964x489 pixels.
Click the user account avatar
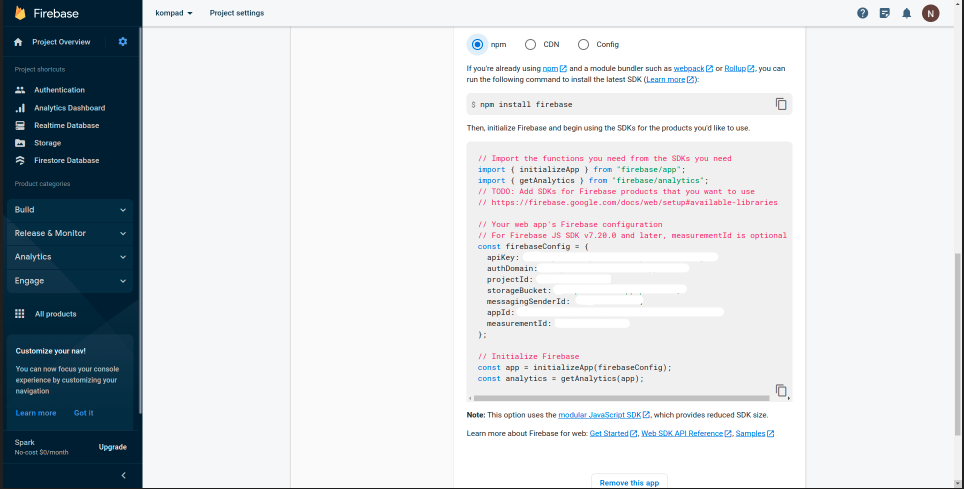pos(930,13)
